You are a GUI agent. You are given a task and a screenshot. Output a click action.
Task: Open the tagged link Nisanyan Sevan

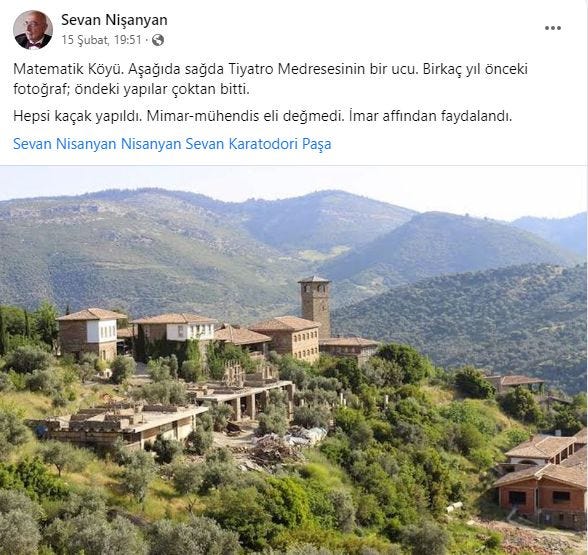coord(172,144)
